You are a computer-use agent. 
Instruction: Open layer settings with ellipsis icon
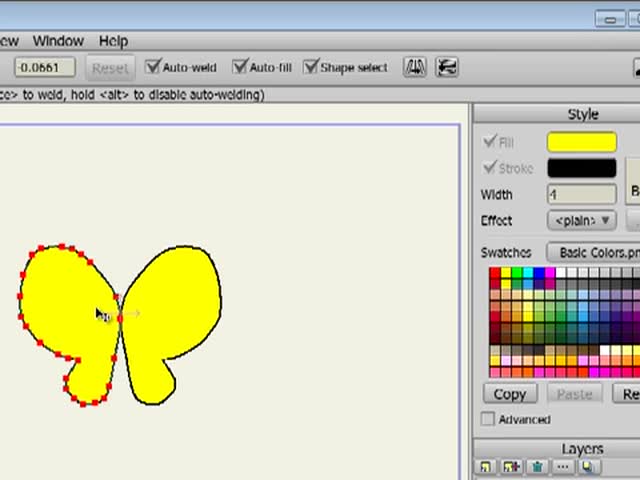[x=563, y=467]
